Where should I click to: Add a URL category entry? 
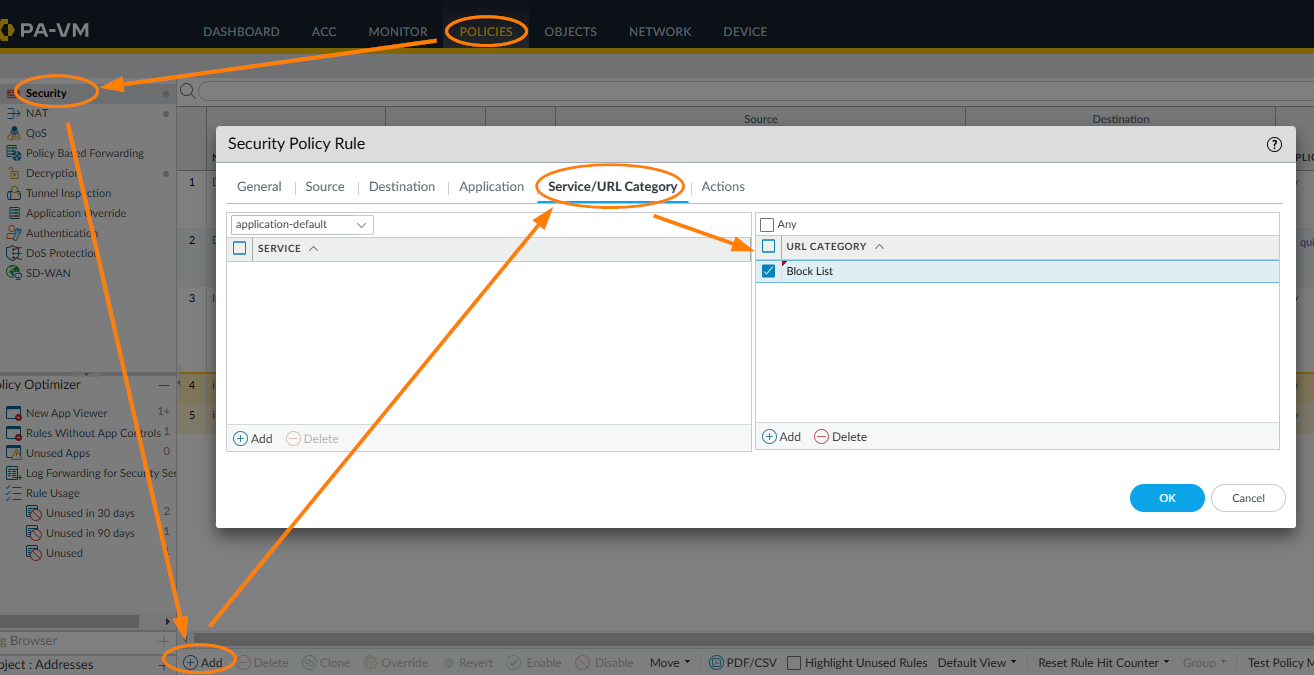[x=782, y=437]
